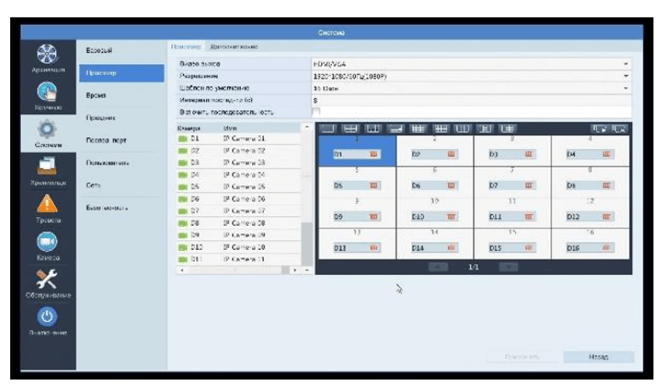
Task: Choose the single-window layout icon
Action: click(327, 129)
